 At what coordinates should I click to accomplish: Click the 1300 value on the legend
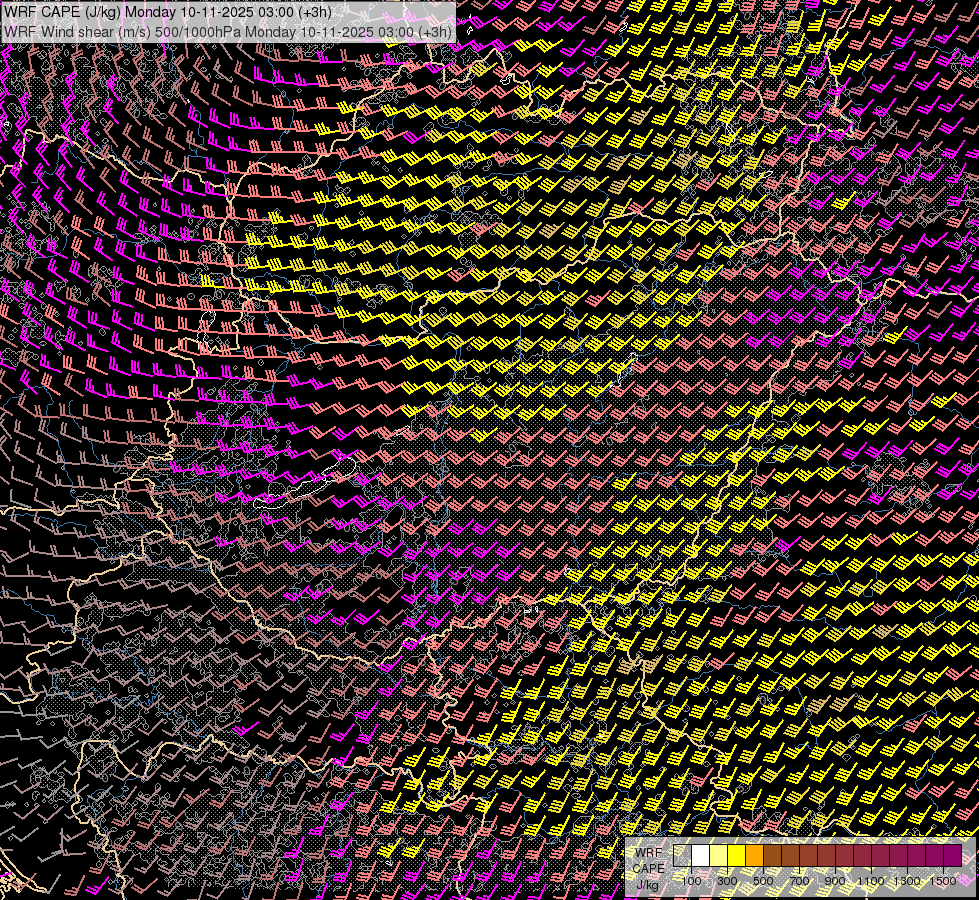point(907,881)
